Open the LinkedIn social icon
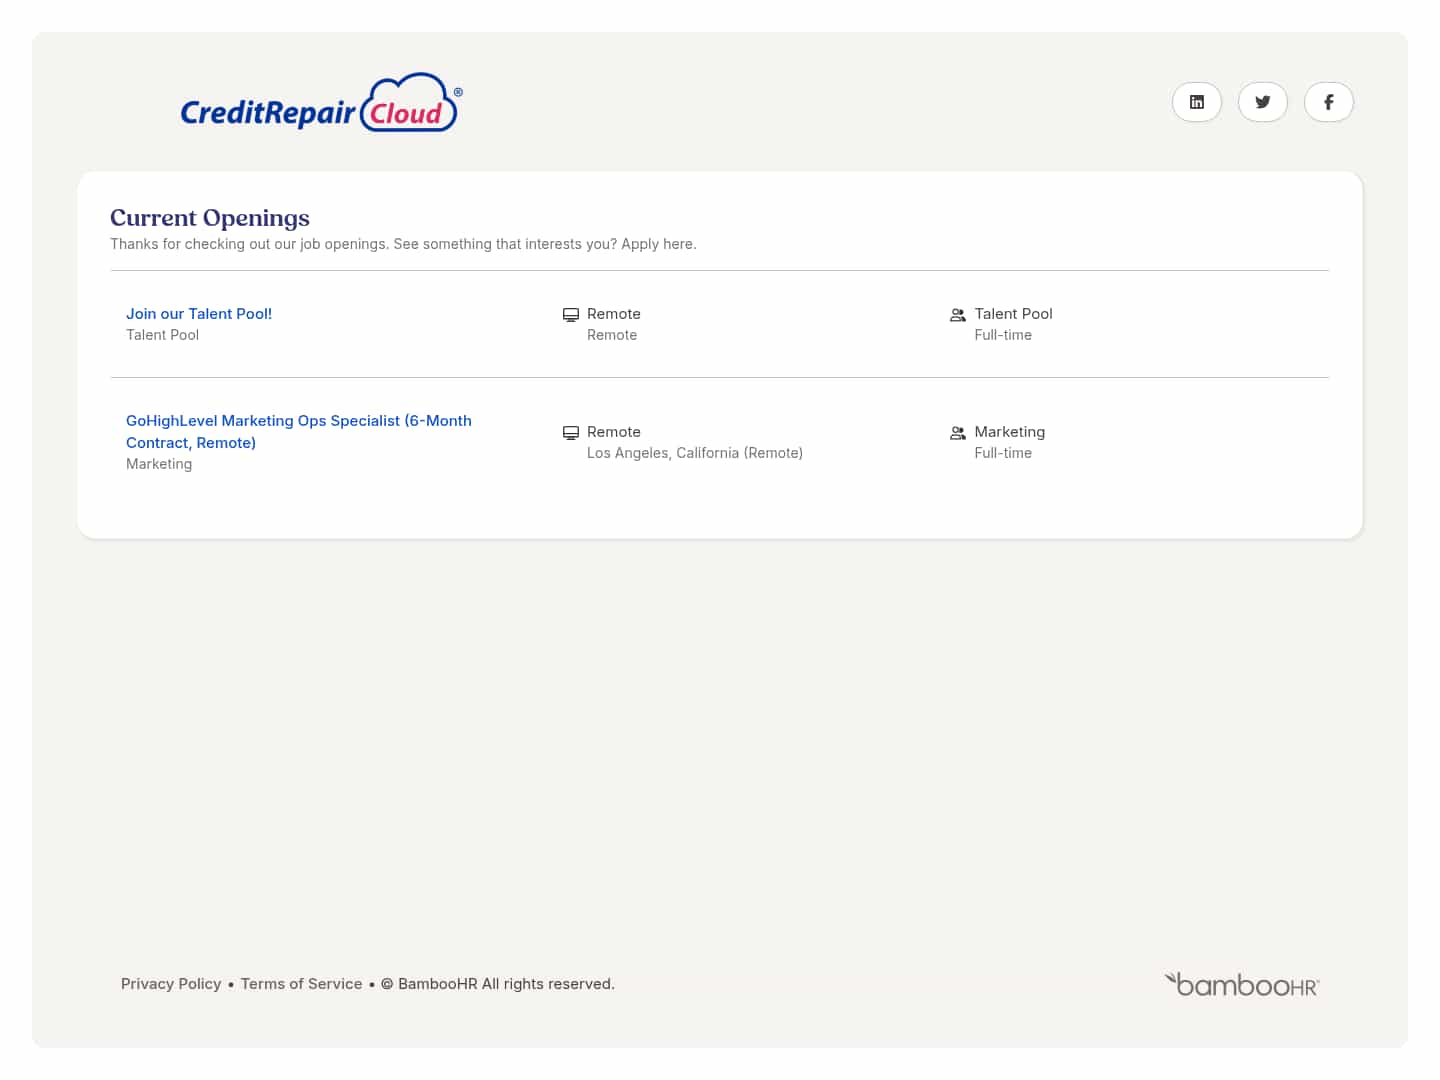This screenshot has height=1080, width=1440. (1197, 102)
